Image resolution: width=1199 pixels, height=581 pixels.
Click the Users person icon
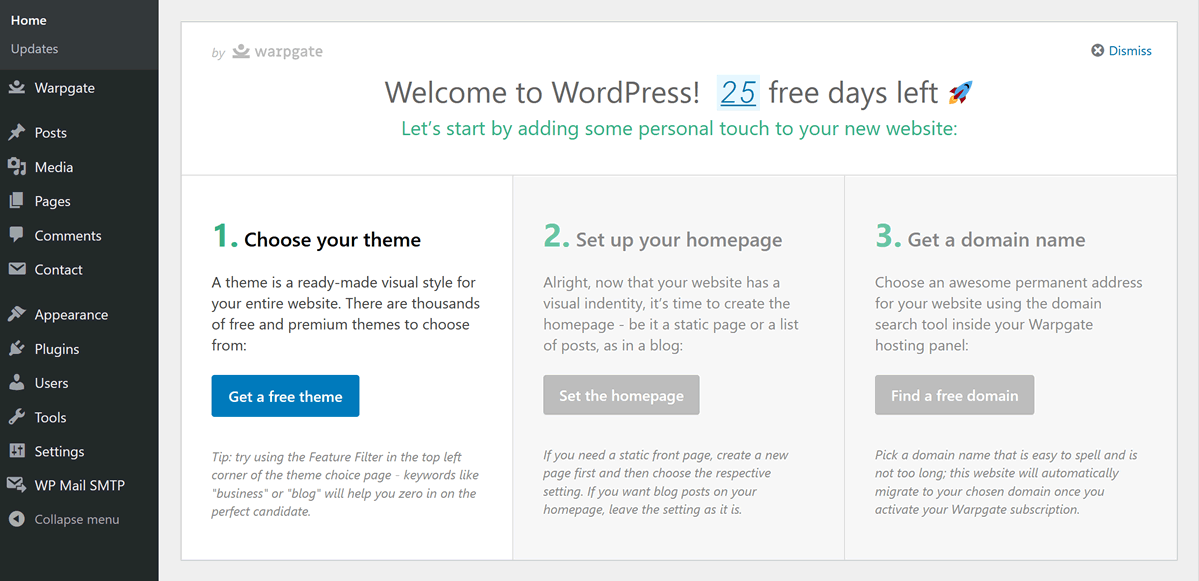coord(16,383)
